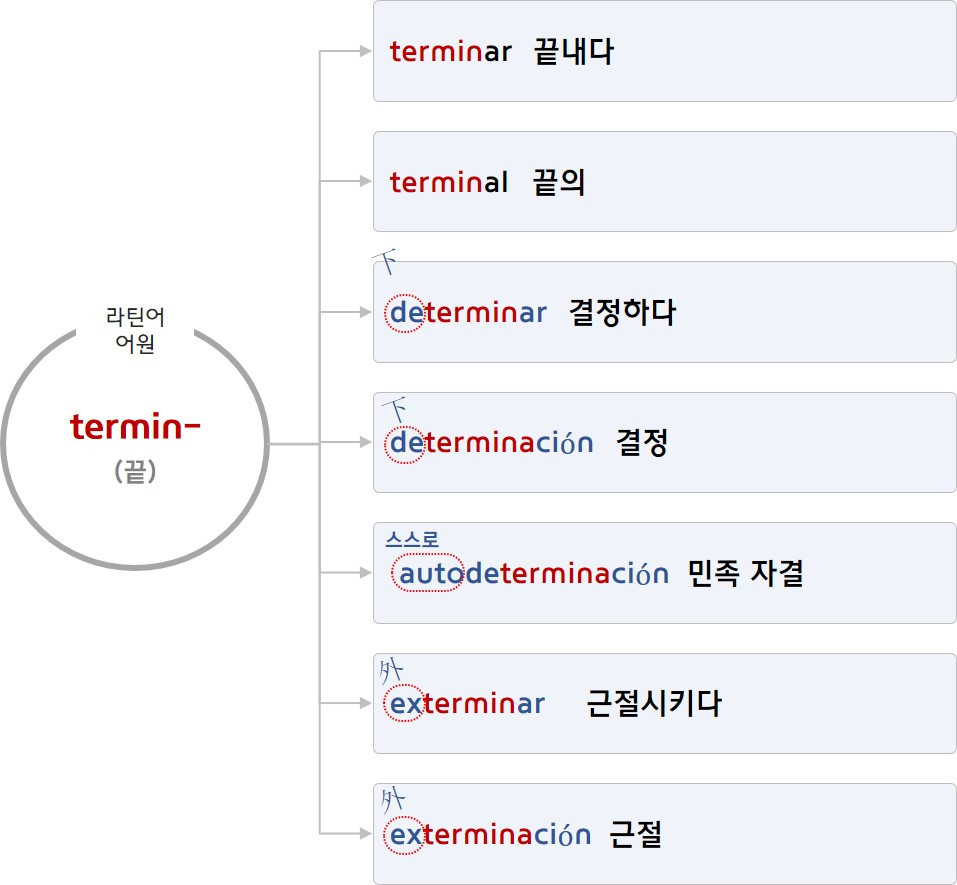Click the 근절시키다 meaning text

[654, 703]
